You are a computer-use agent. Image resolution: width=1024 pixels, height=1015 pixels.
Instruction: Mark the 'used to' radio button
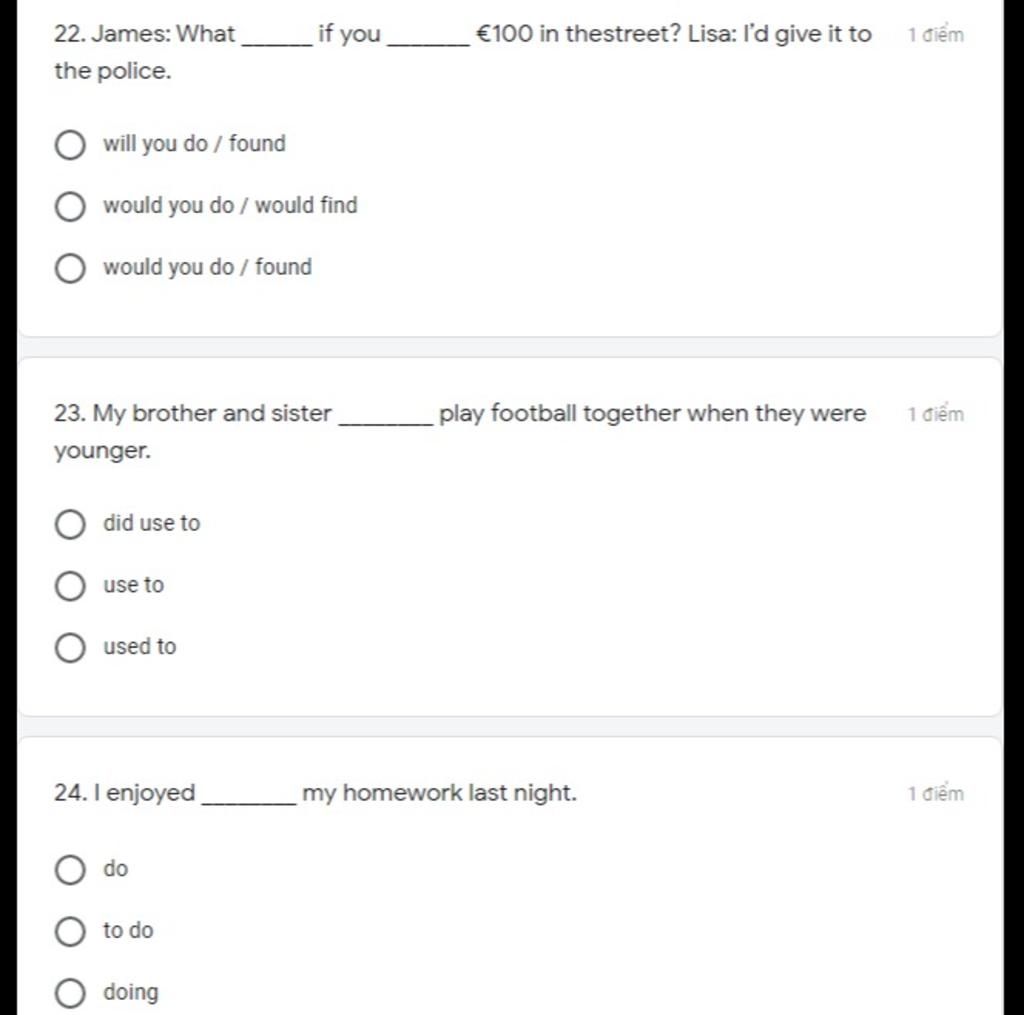[x=69, y=648]
